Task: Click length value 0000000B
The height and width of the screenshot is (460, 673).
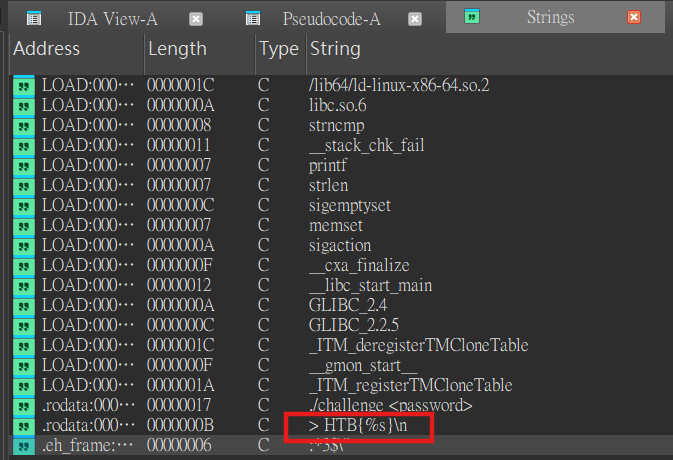Action: click(x=180, y=425)
